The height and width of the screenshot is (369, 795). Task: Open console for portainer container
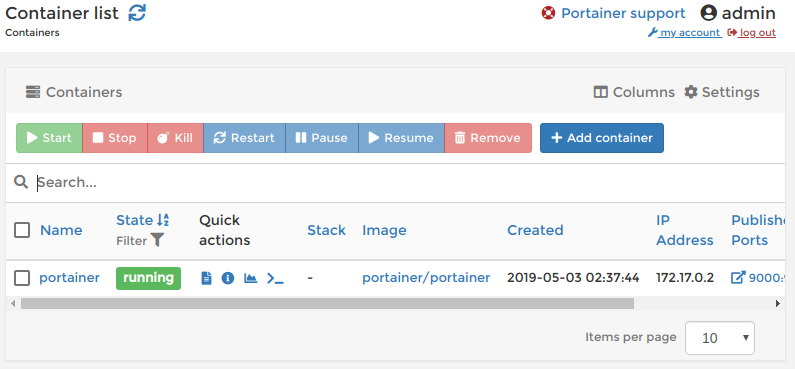point(275,278)
